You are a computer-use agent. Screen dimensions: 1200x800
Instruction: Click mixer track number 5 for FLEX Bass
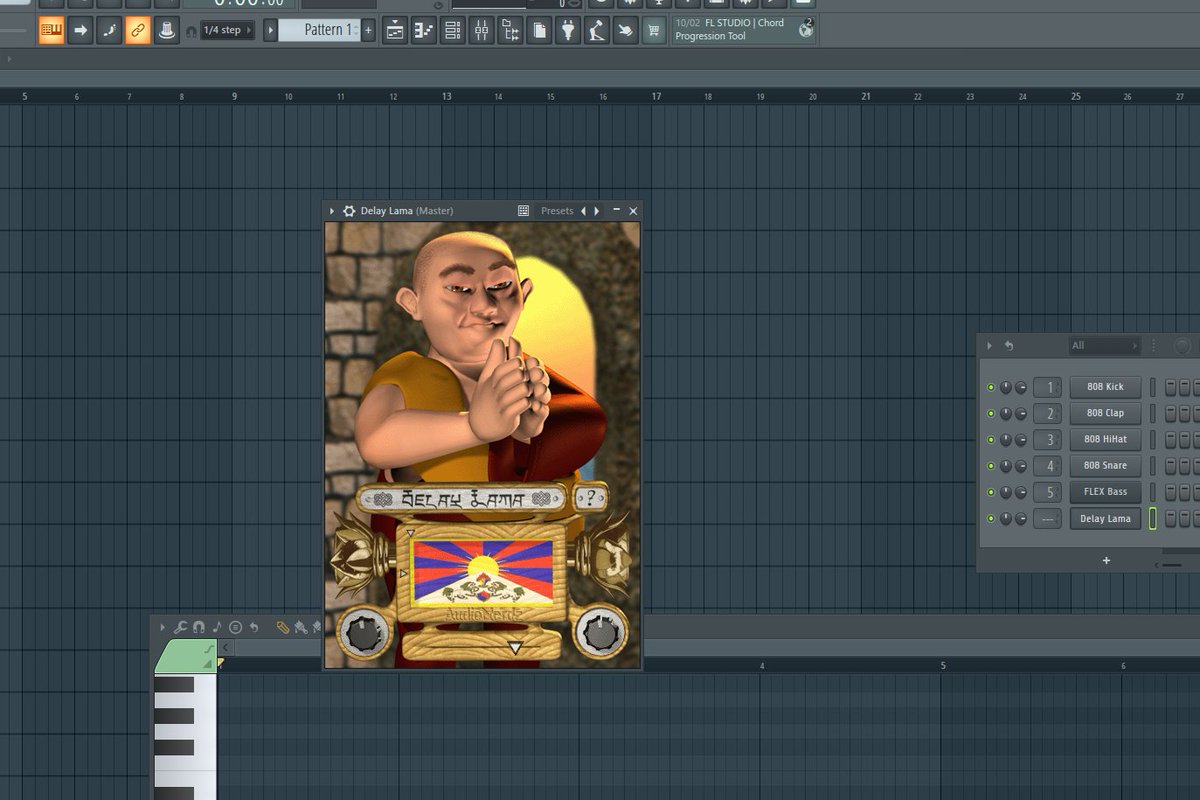pyautogui.click(x=1047, y=492)
